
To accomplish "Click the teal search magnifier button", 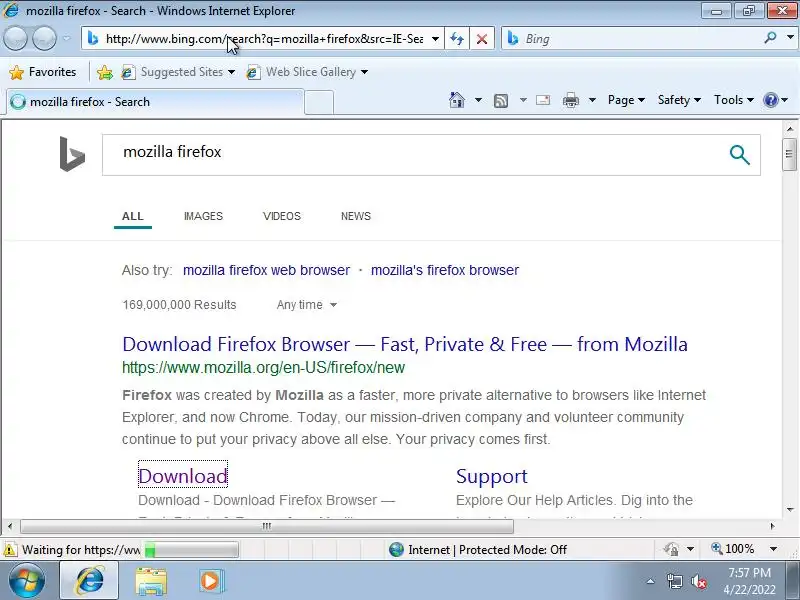I will click(x=739, y=155).
